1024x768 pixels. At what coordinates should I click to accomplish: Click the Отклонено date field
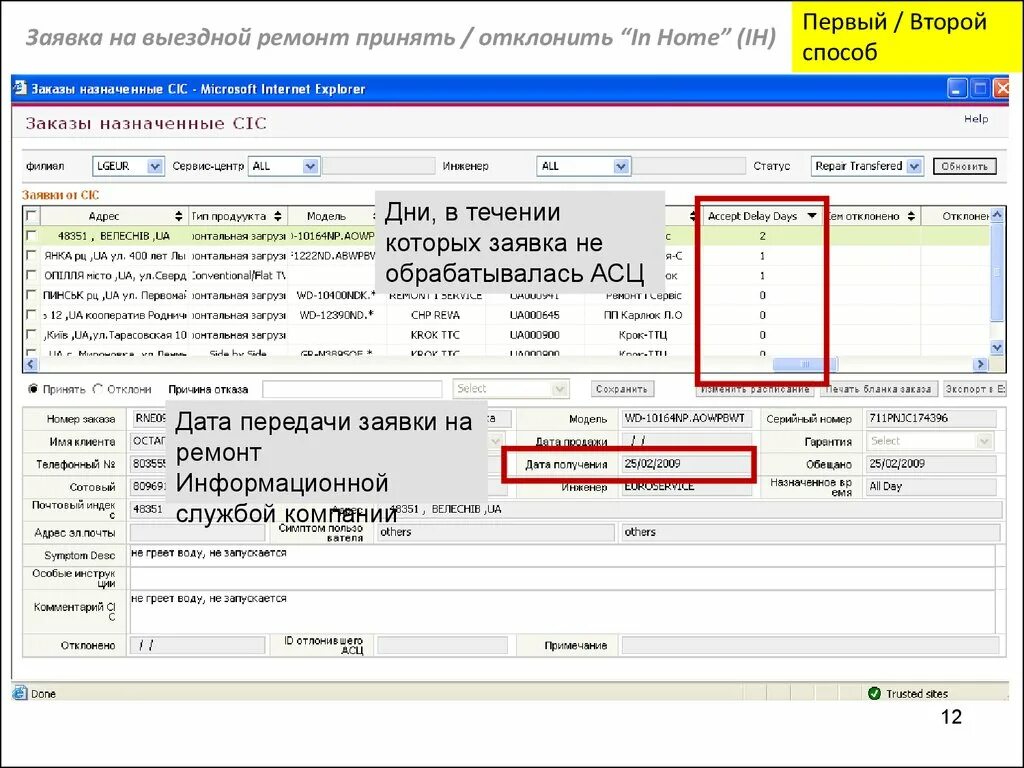point(197,645)
